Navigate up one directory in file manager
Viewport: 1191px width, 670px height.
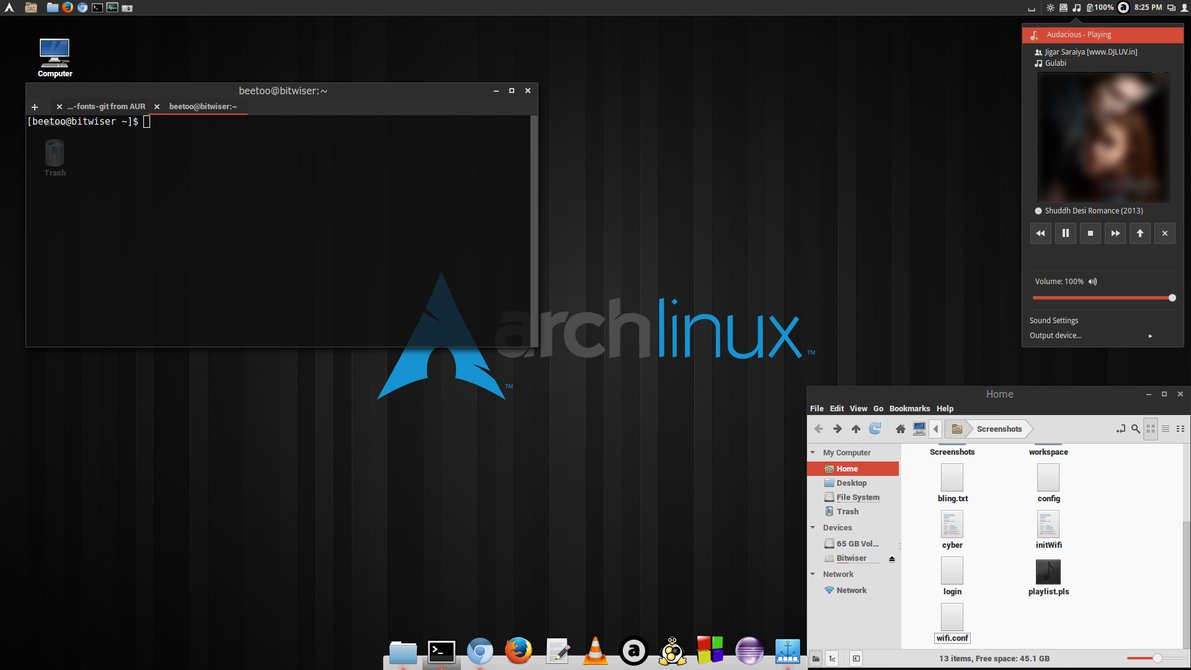(855, 428)
